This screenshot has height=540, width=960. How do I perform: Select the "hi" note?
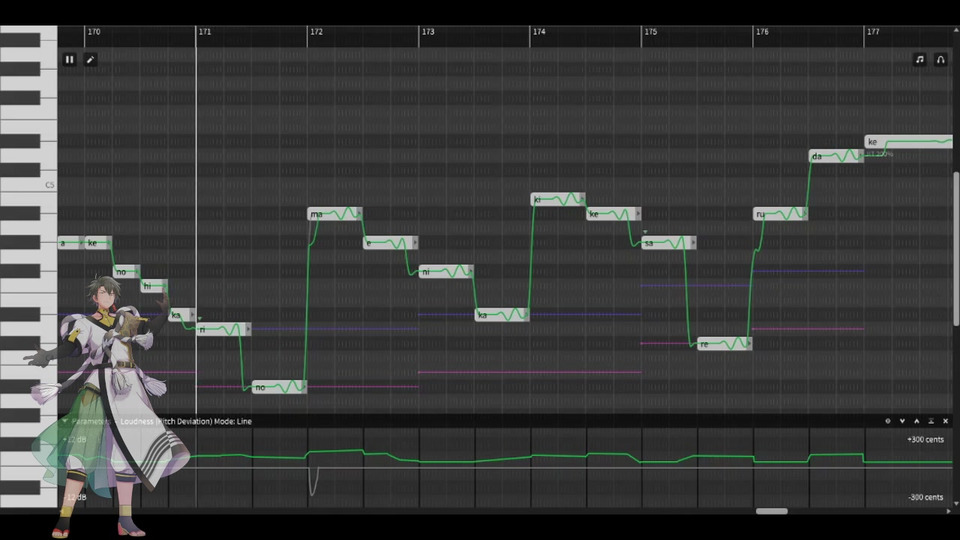(x=154, y=286)
